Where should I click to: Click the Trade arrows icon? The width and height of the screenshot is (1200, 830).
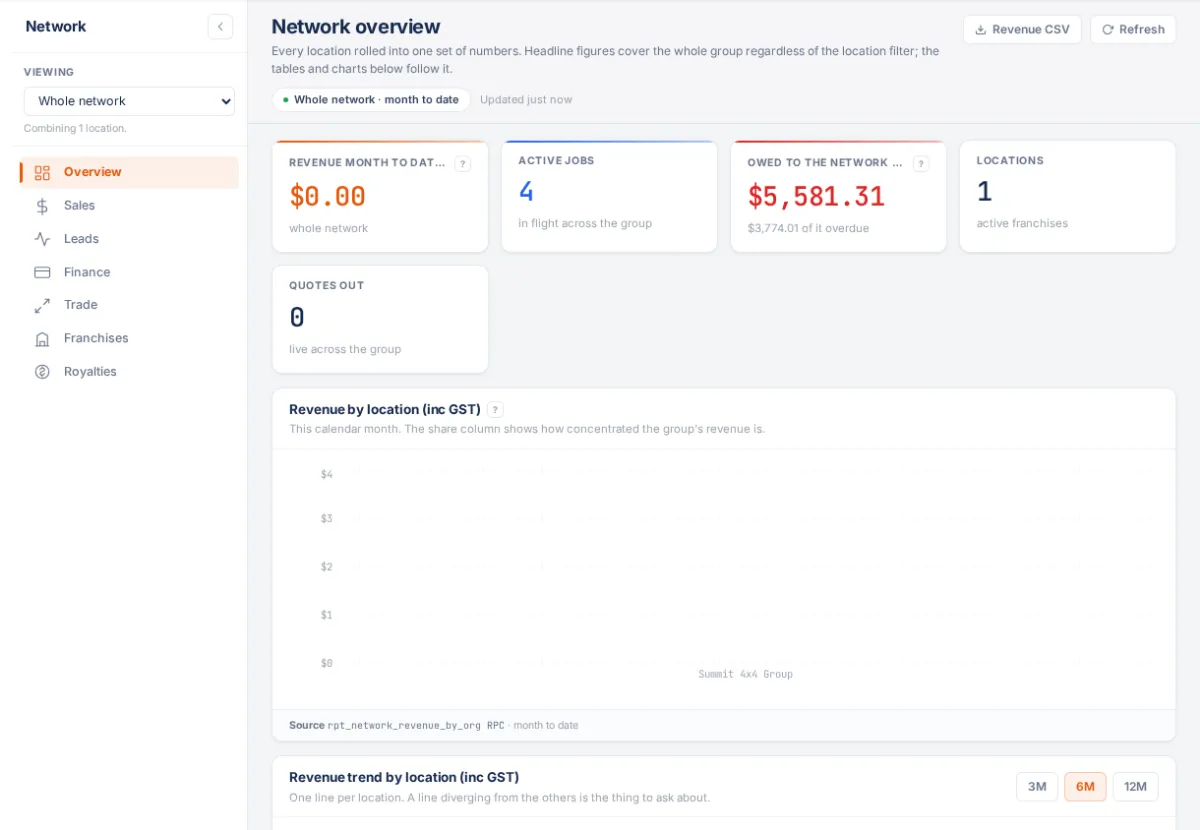(42, 305)
